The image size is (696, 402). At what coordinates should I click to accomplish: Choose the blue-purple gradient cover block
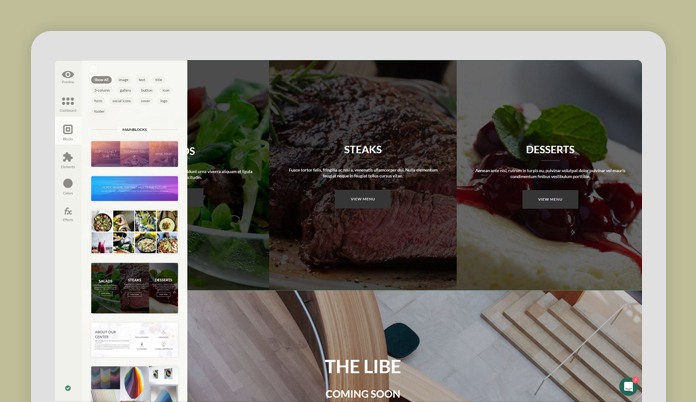(134, 189)
